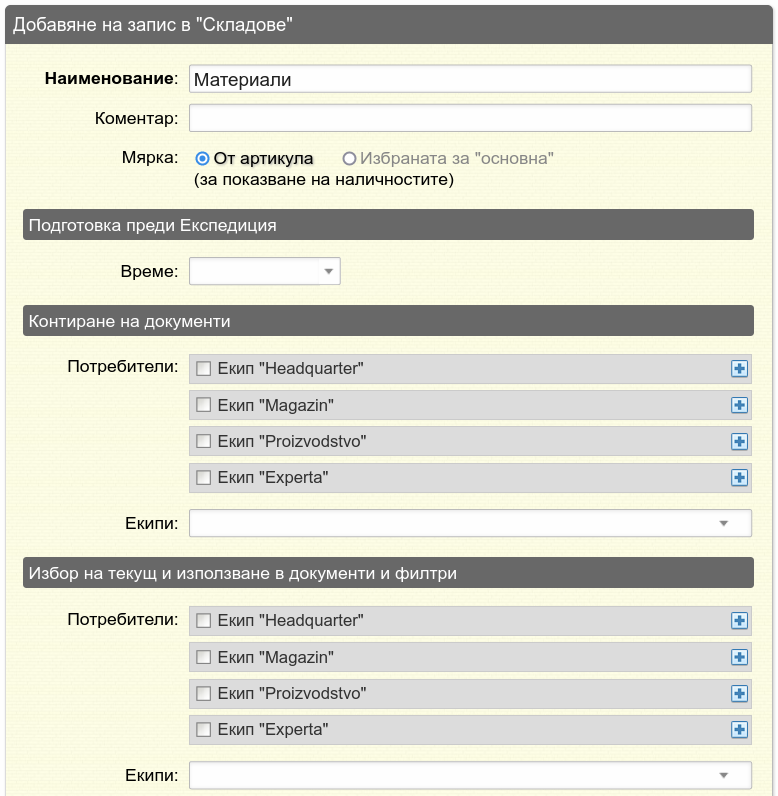This screenshot has height=796, width=778.
Task: Open the Екипи dropdown under Контиране на документи
Action: pos(470,523)
